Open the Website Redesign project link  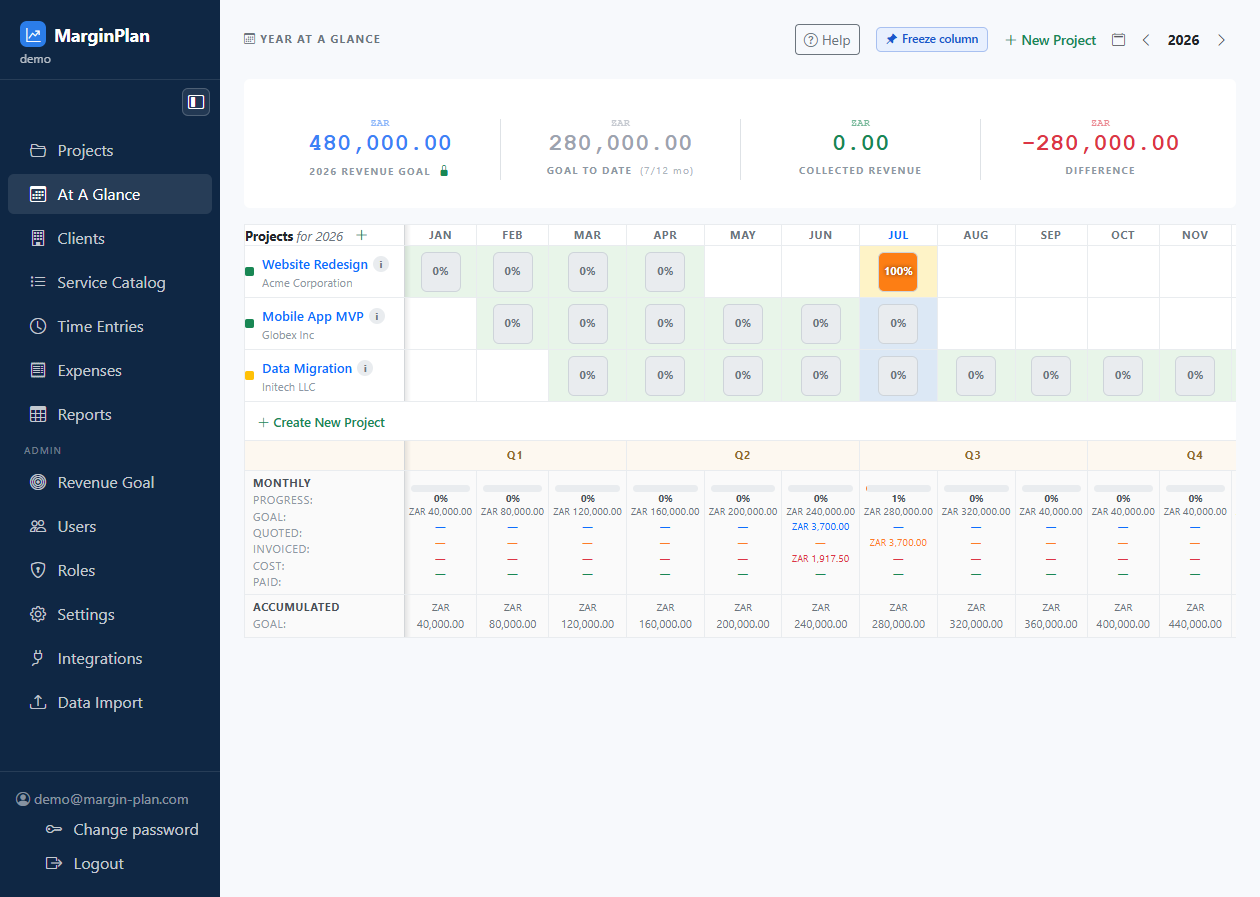click(315, 265)
